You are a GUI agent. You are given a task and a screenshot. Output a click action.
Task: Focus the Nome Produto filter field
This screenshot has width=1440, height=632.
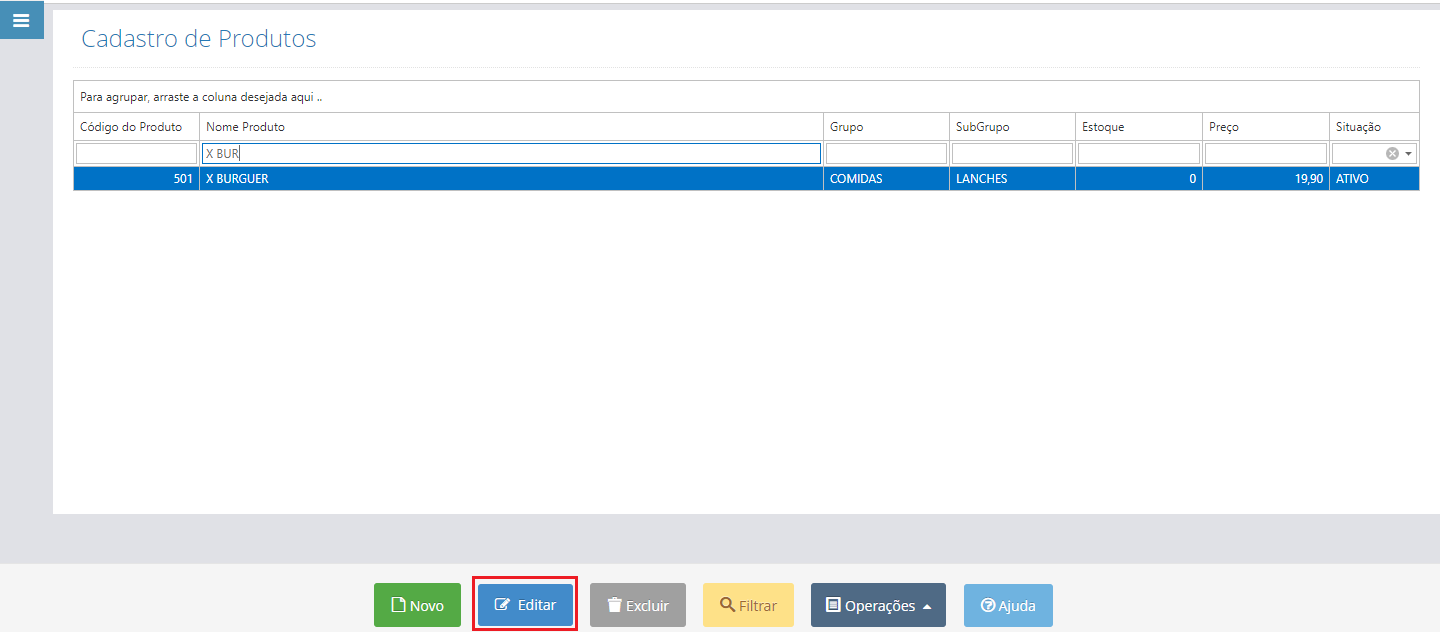tap(511, 153)
